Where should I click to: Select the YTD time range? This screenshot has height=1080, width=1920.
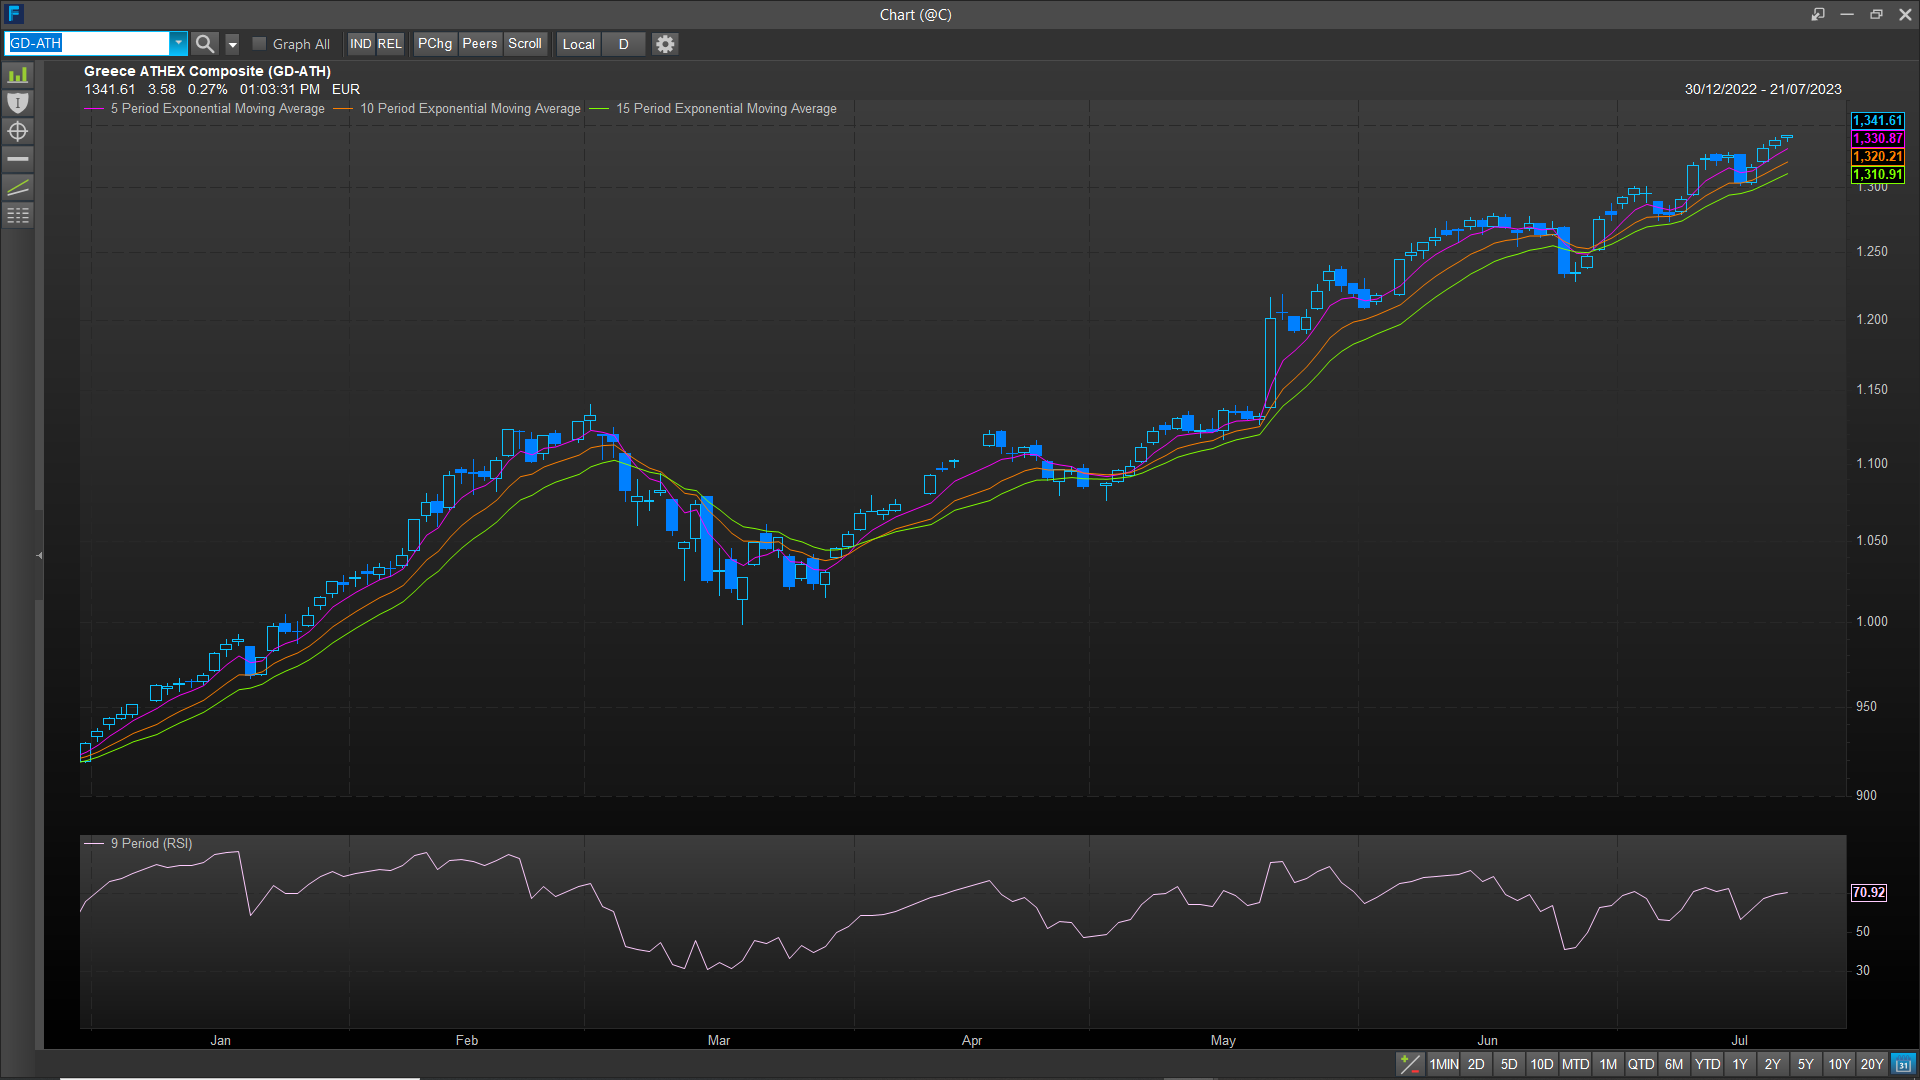coord(1707,1064)
